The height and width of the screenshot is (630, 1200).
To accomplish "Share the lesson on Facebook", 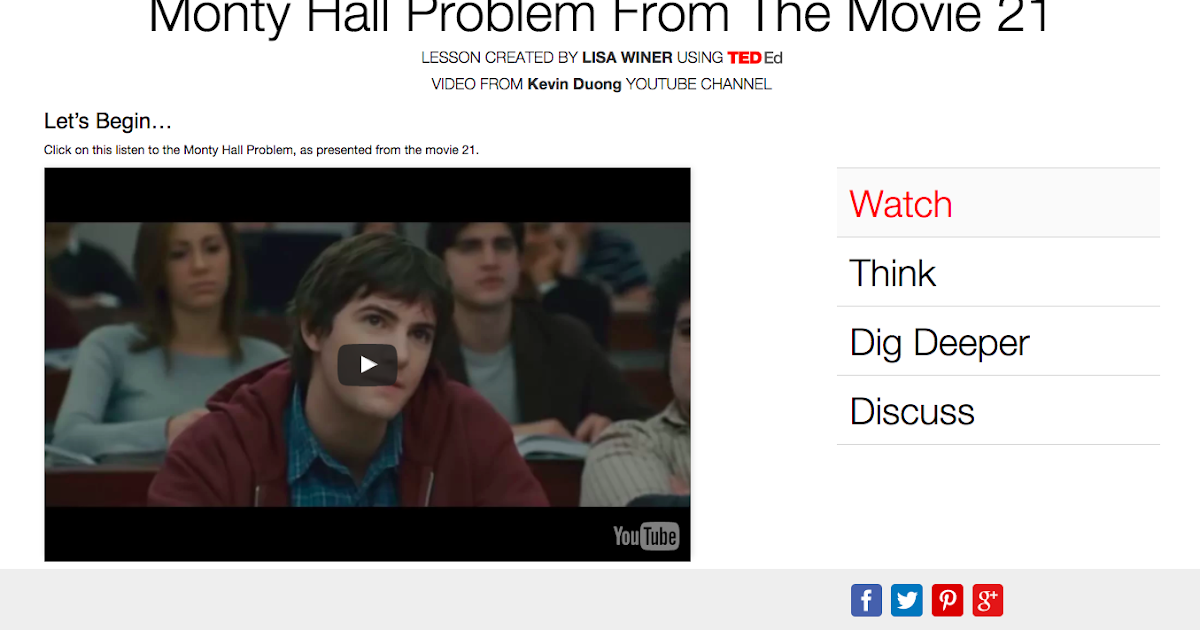I will (866, 600).
